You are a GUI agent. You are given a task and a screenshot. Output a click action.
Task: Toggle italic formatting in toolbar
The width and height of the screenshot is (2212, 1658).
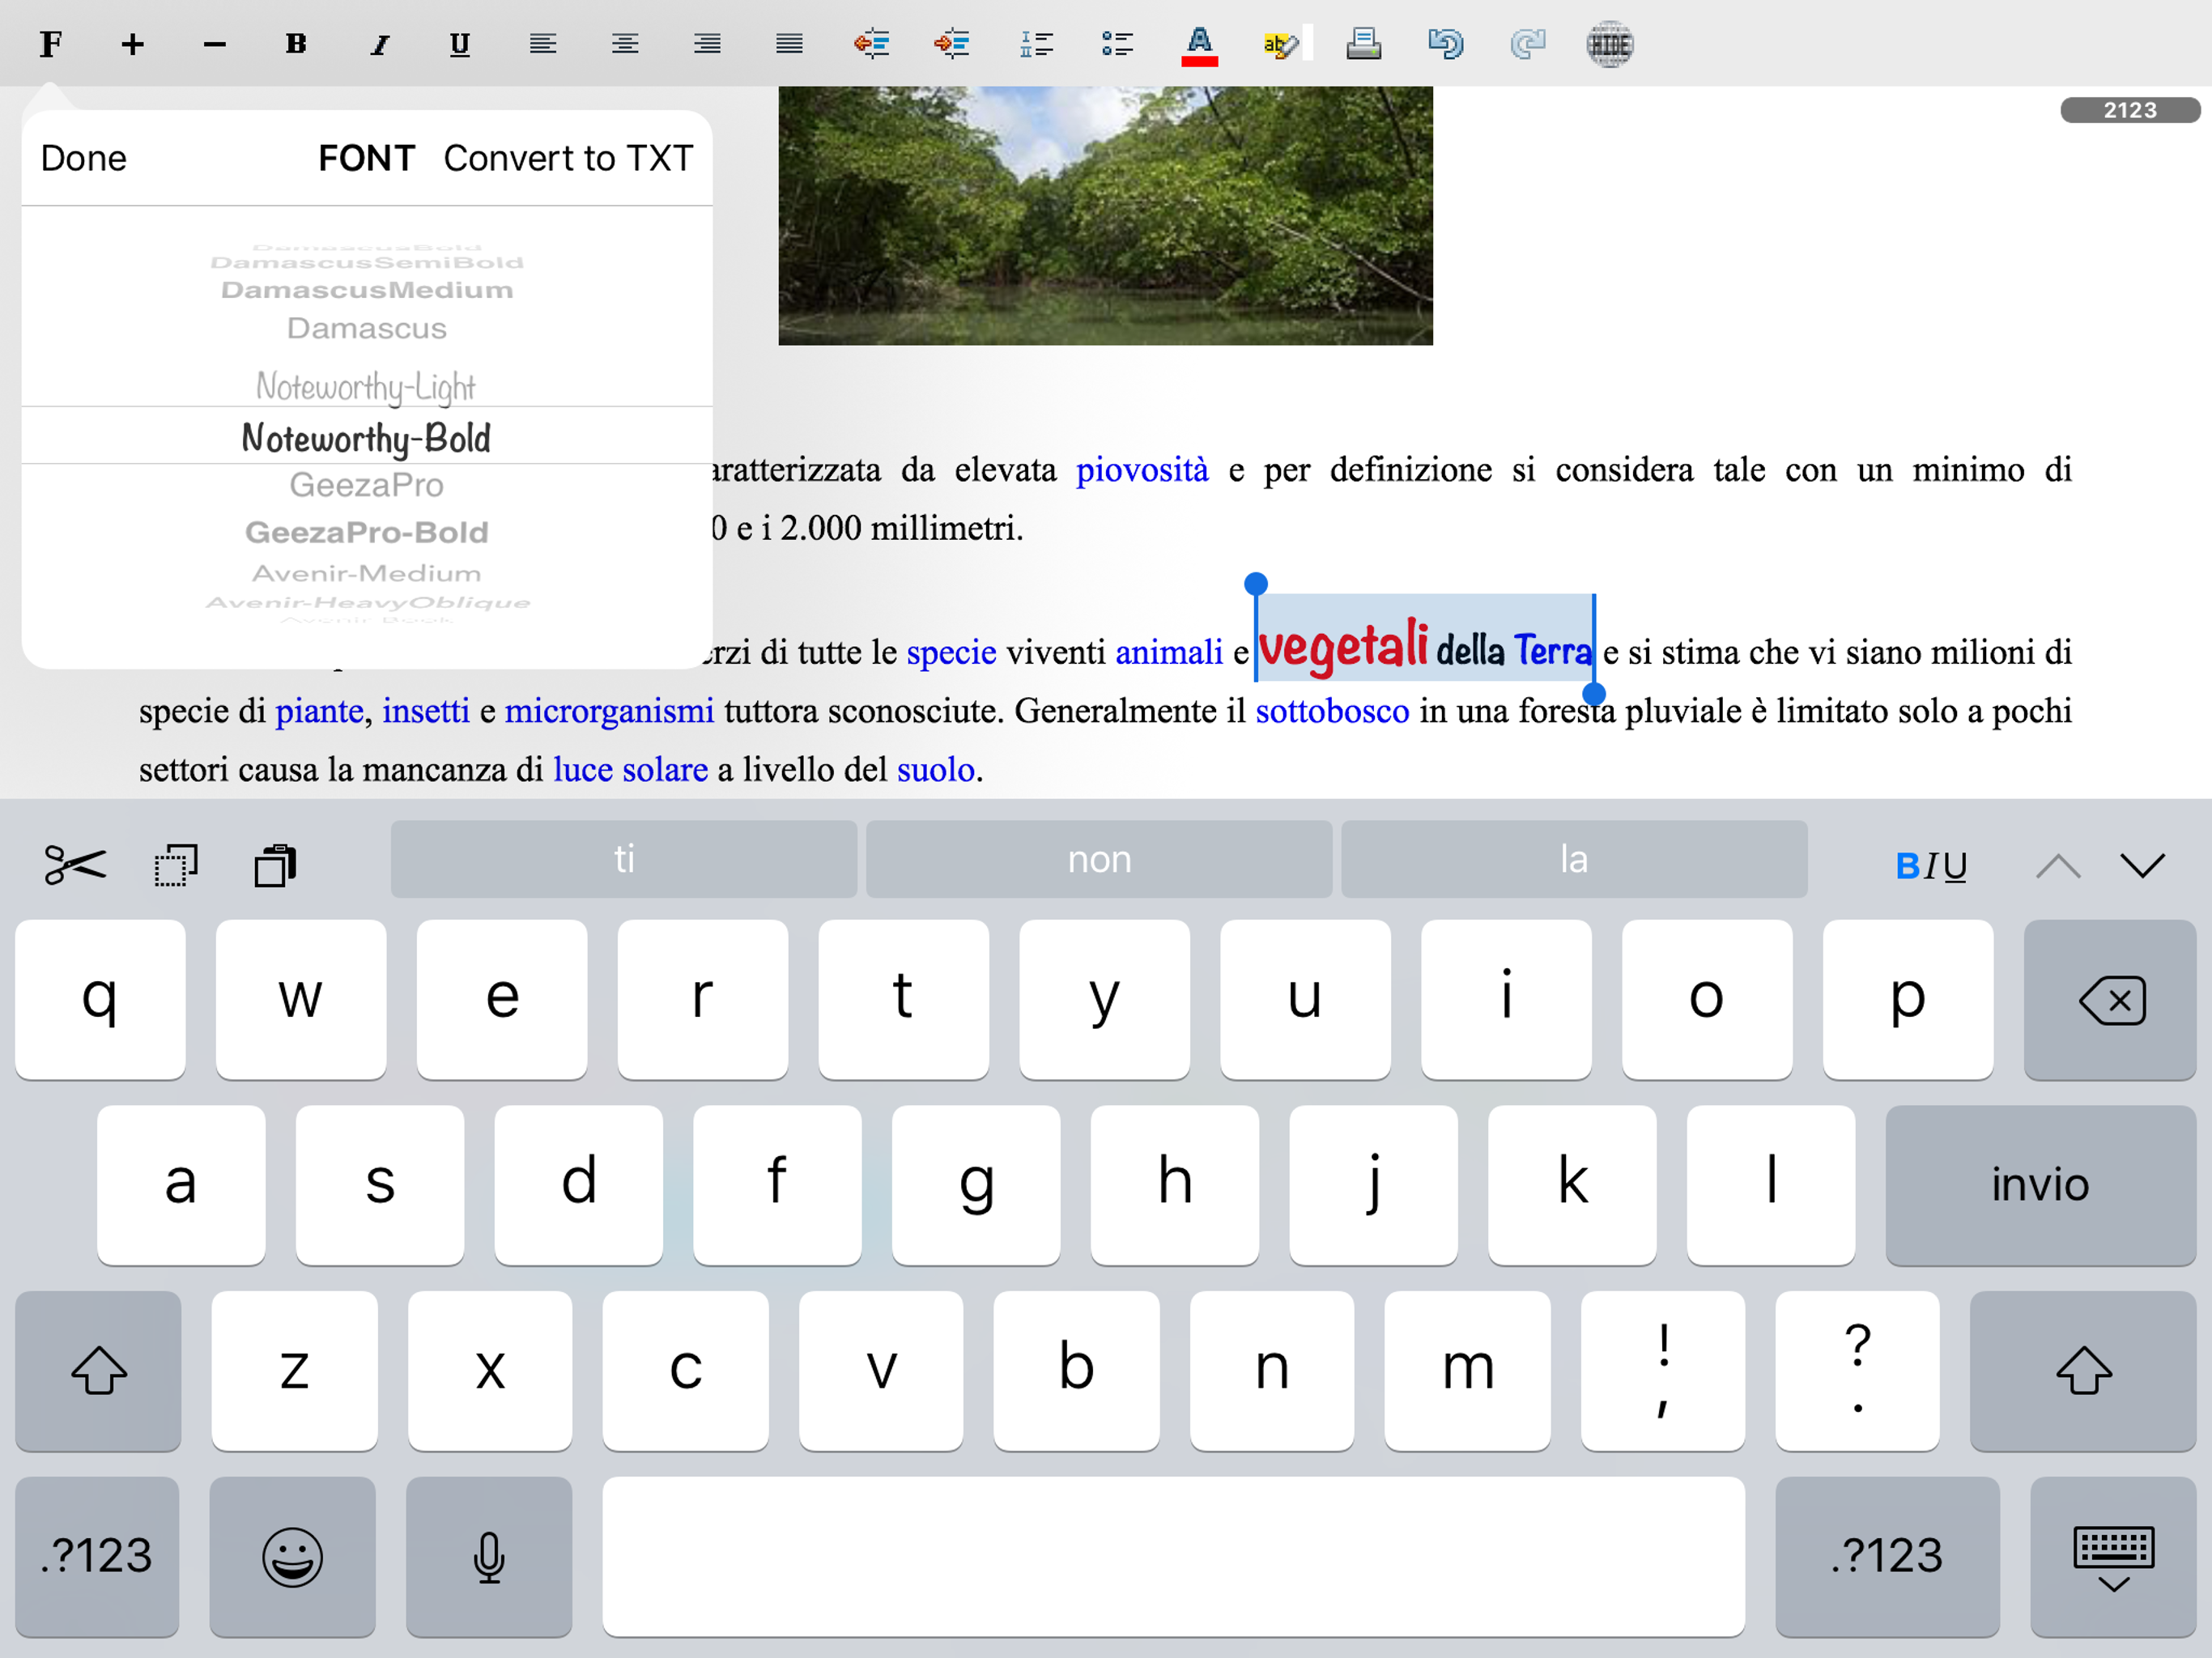tap(379, 44)
